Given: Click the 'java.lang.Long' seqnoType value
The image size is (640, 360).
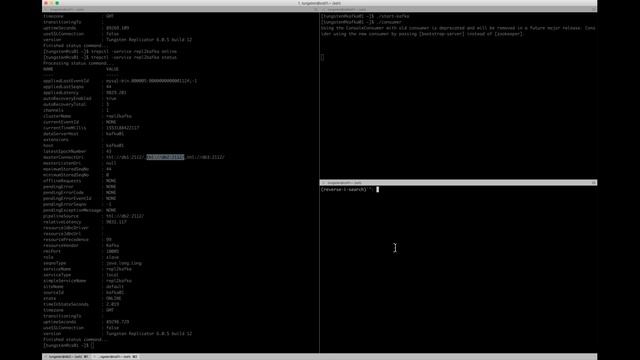Looking at the screenshot, I should [124, 263].
